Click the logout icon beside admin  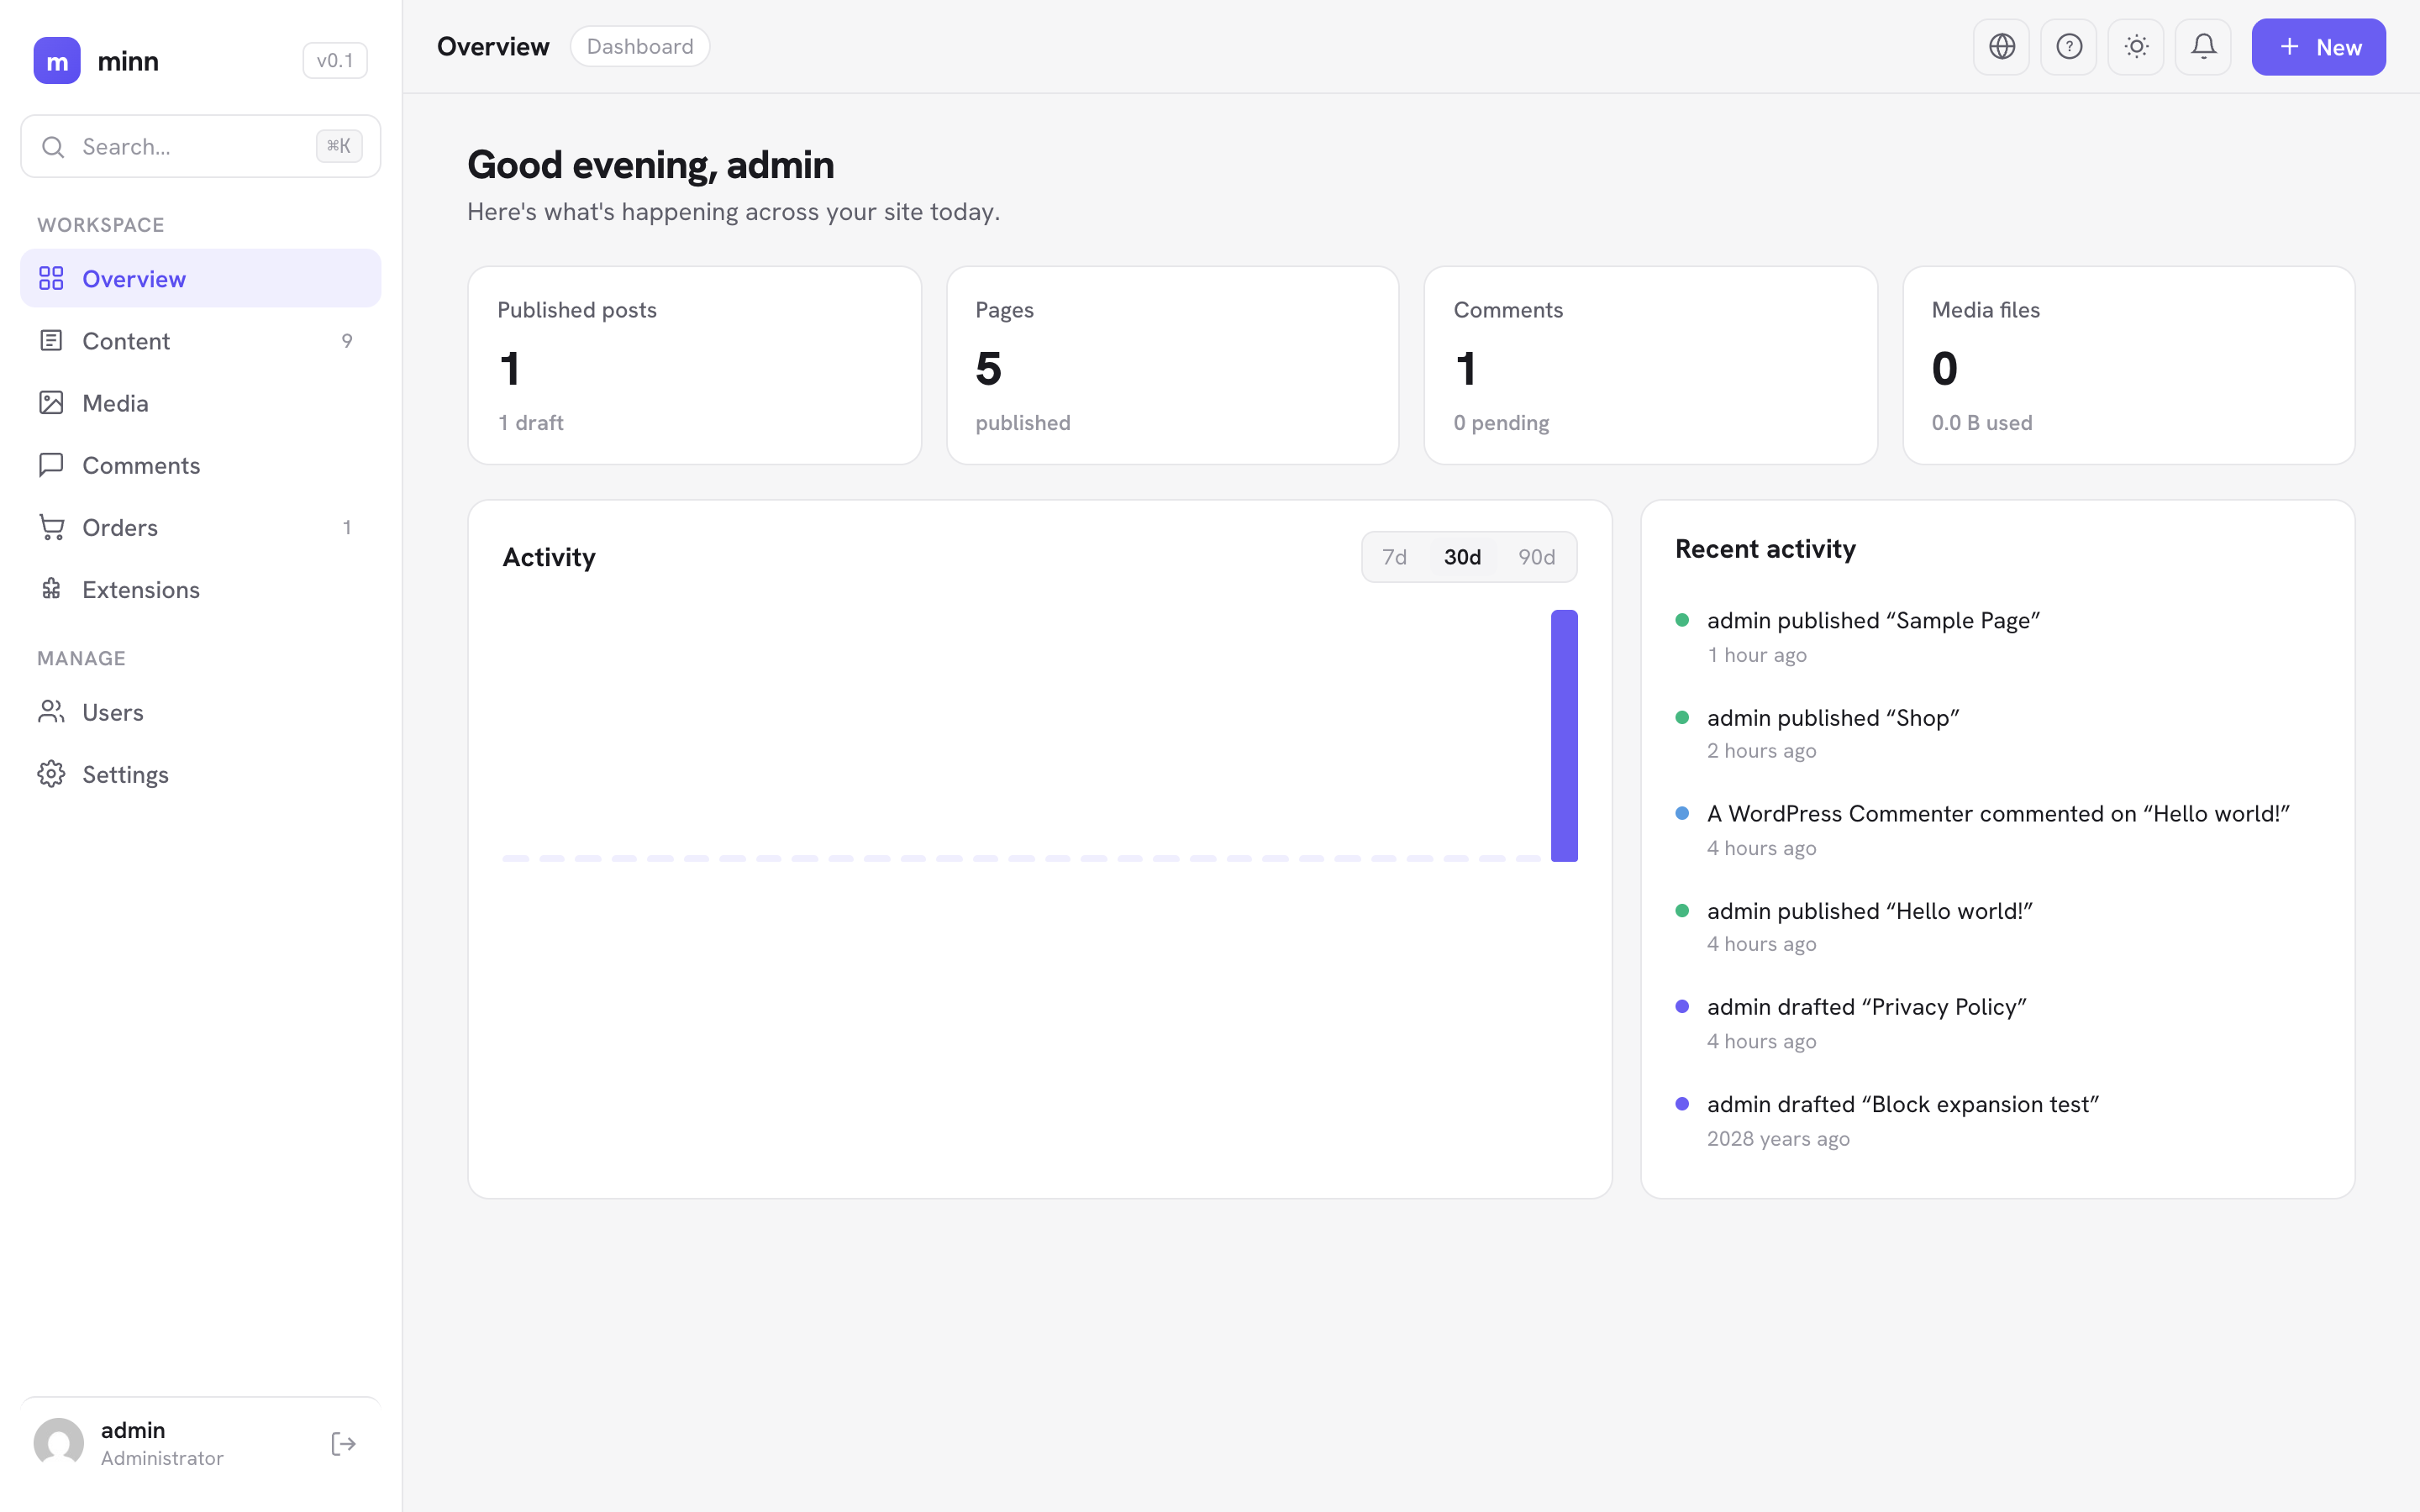(x=343, y=1443)
